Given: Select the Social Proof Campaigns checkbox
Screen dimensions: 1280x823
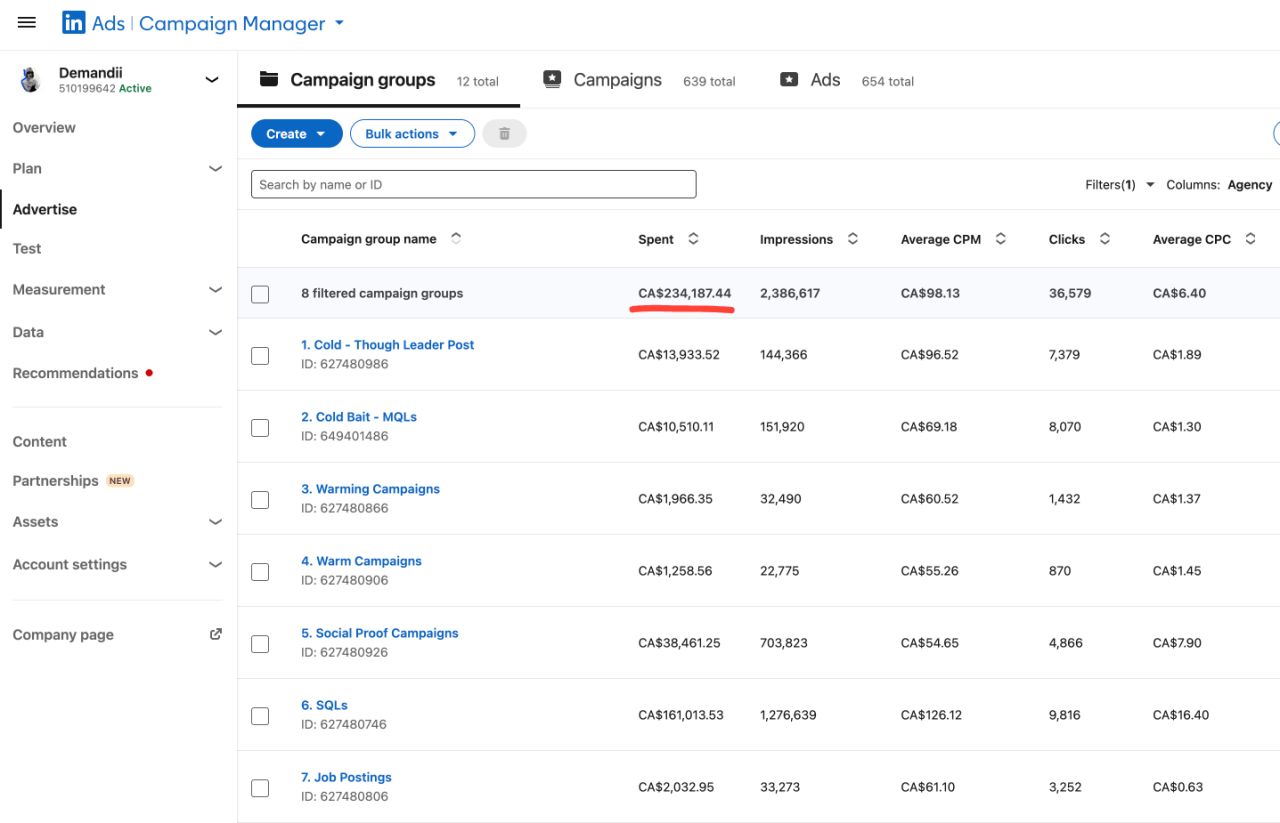Looking at the screenshot, I should click(260, 643).
